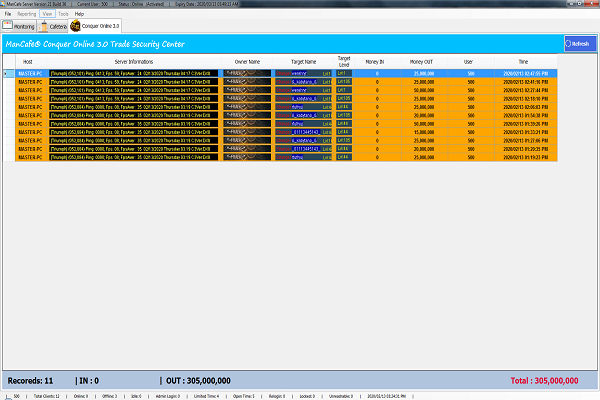Click the Target Level cell of the highlighted row
Screen dimensions: 600x400
pos(344,73)
